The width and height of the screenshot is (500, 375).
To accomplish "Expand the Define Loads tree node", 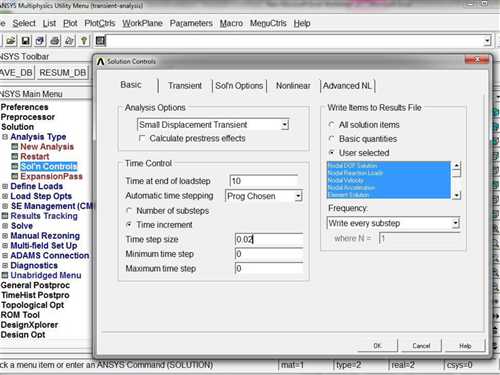I will [5, 186].
